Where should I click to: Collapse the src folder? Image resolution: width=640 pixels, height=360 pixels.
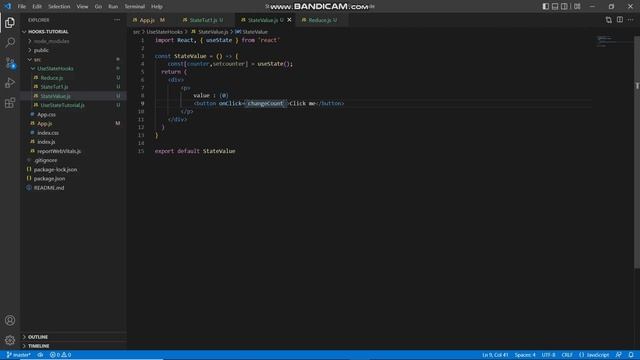[x=37, y=60]
